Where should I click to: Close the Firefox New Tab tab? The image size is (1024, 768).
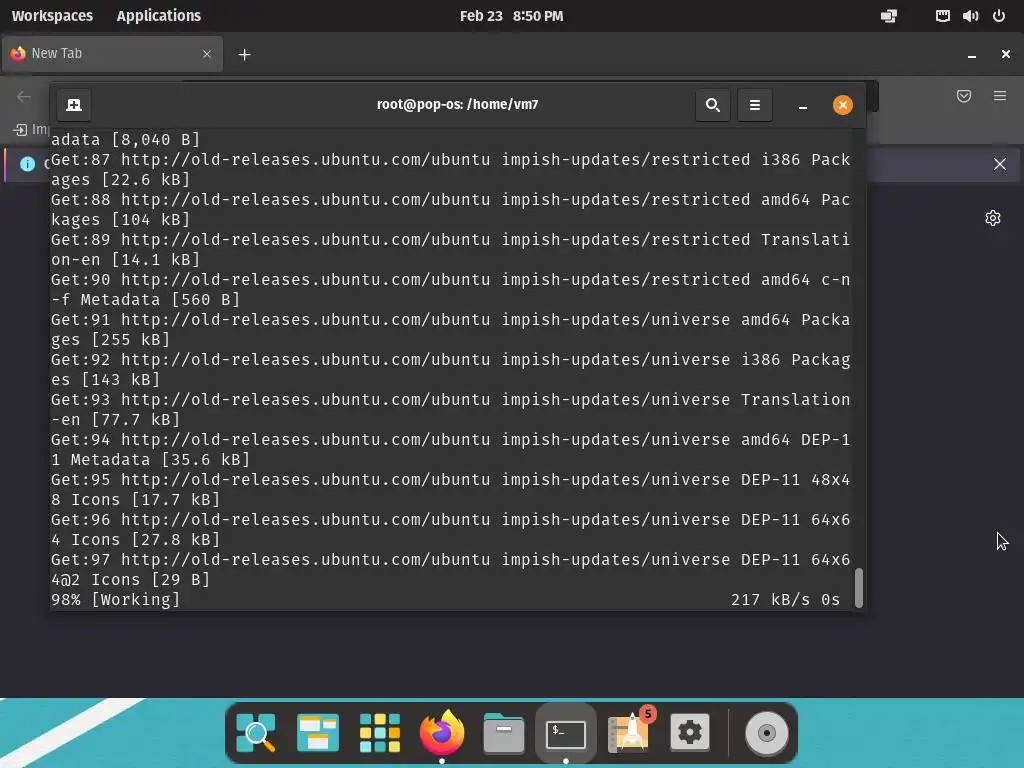coord(207,54)
